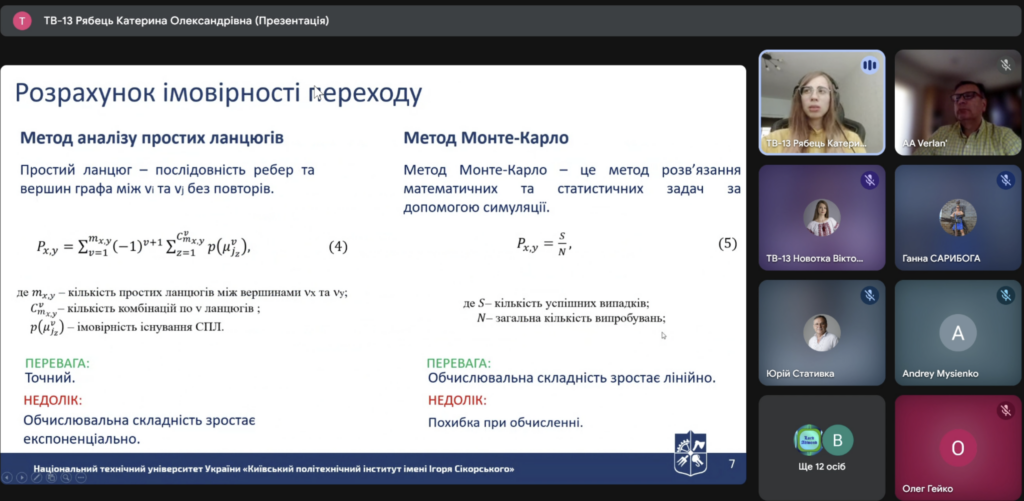Click name label 'Юрій Стативка'
Screen dimensions: 1024x501
800,374
